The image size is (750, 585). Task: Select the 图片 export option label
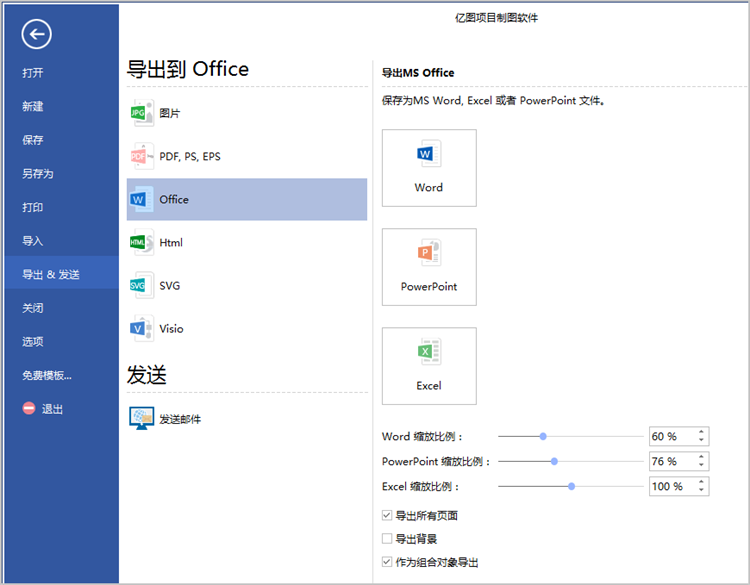pyautogui.click(x=170, y=113)
